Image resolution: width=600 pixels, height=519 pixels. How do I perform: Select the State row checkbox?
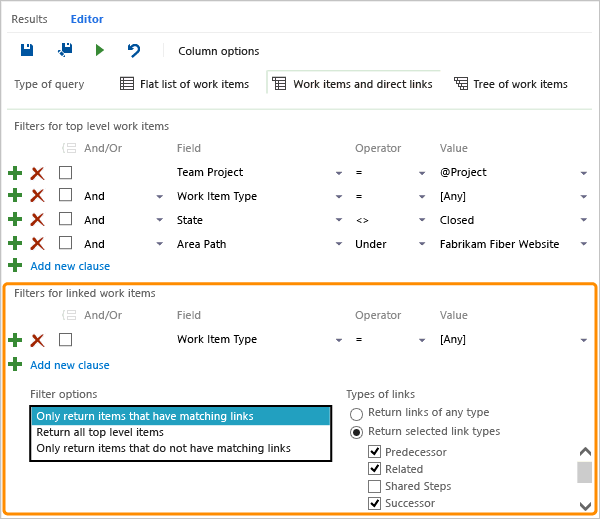pyautogui.click(x=65, y=219)
